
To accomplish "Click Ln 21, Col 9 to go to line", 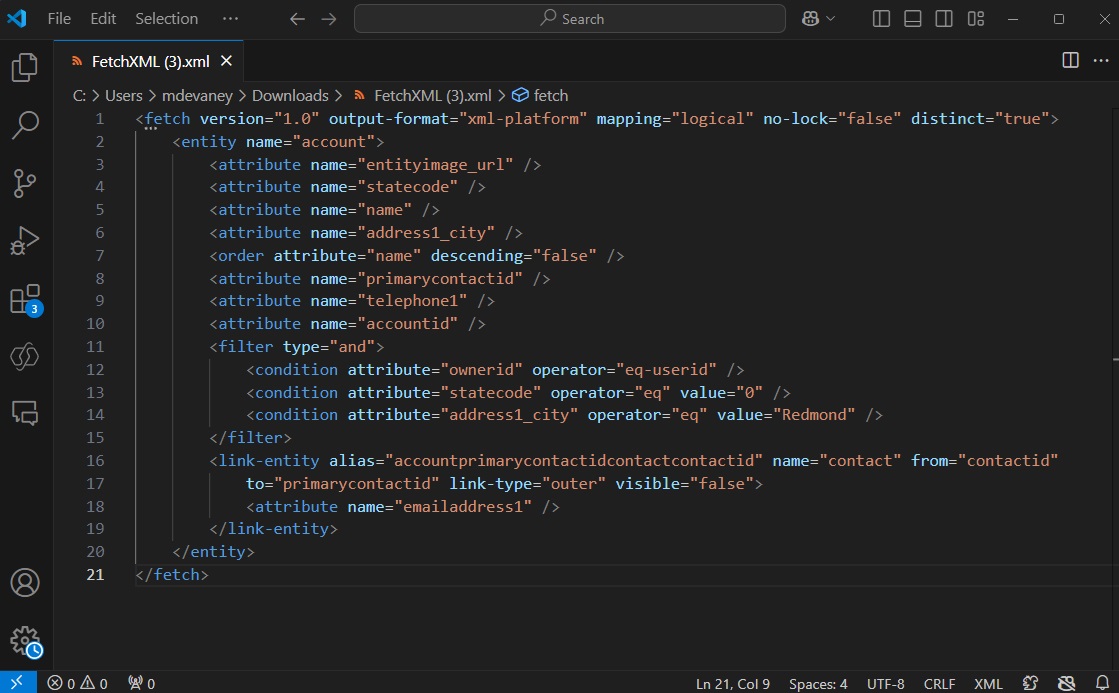I will pos(732,683).
